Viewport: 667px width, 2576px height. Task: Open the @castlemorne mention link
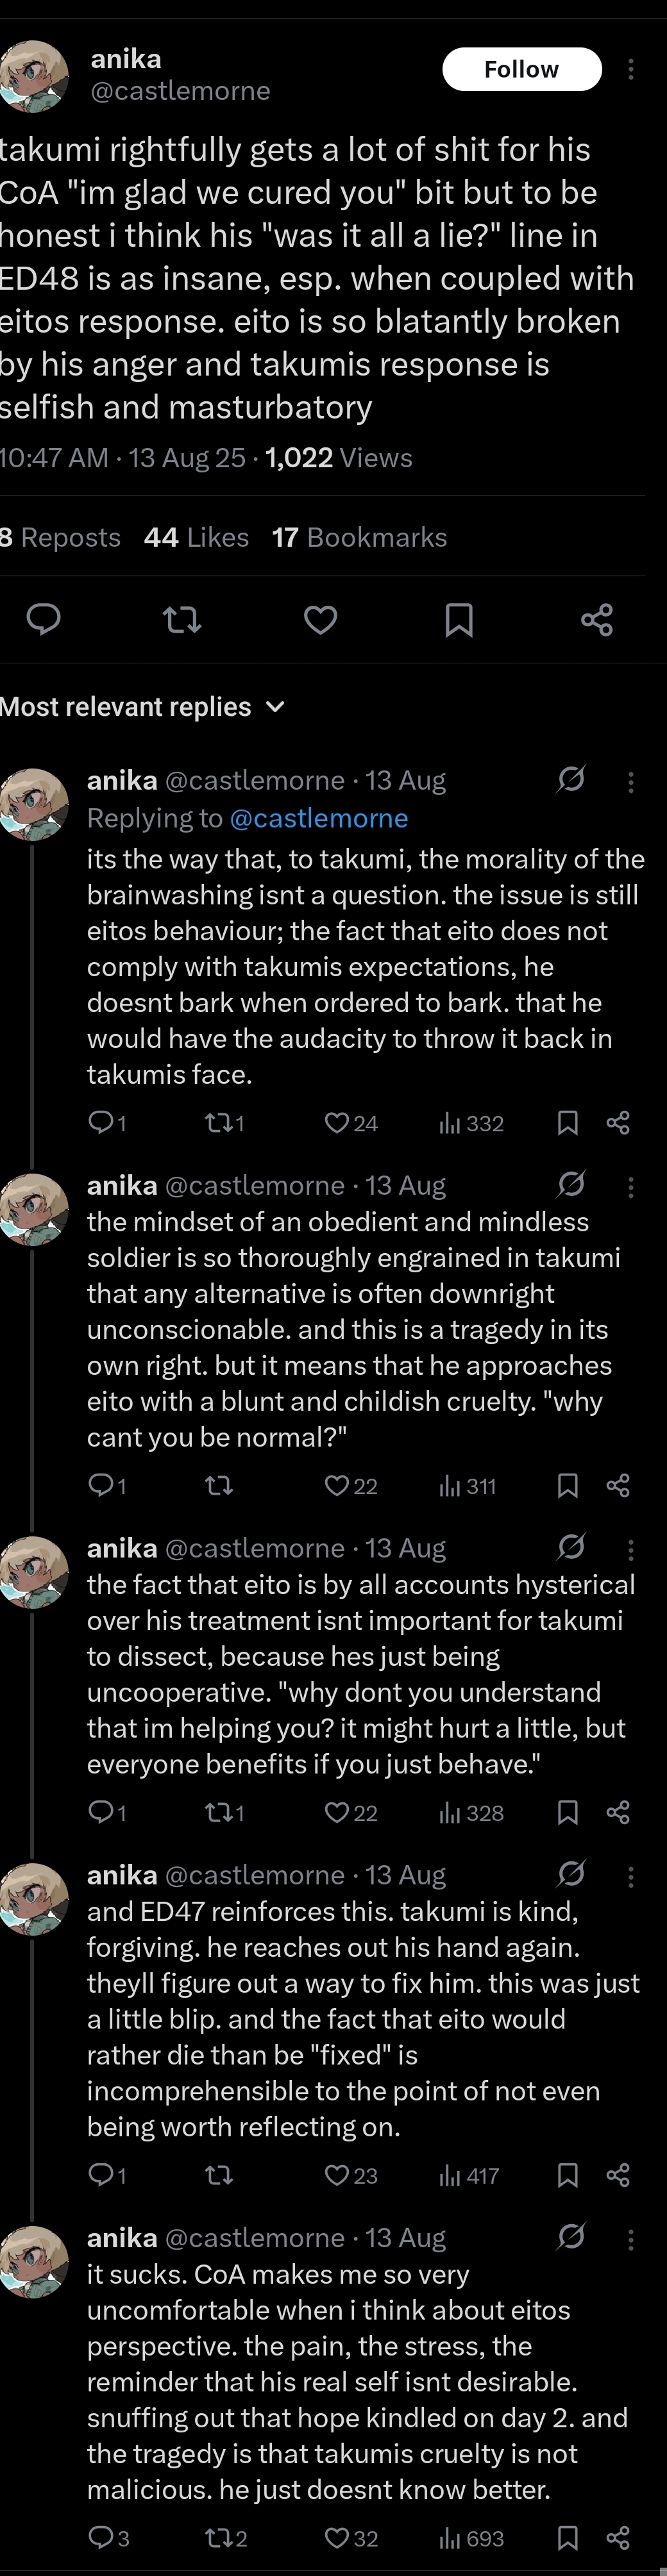318,818
